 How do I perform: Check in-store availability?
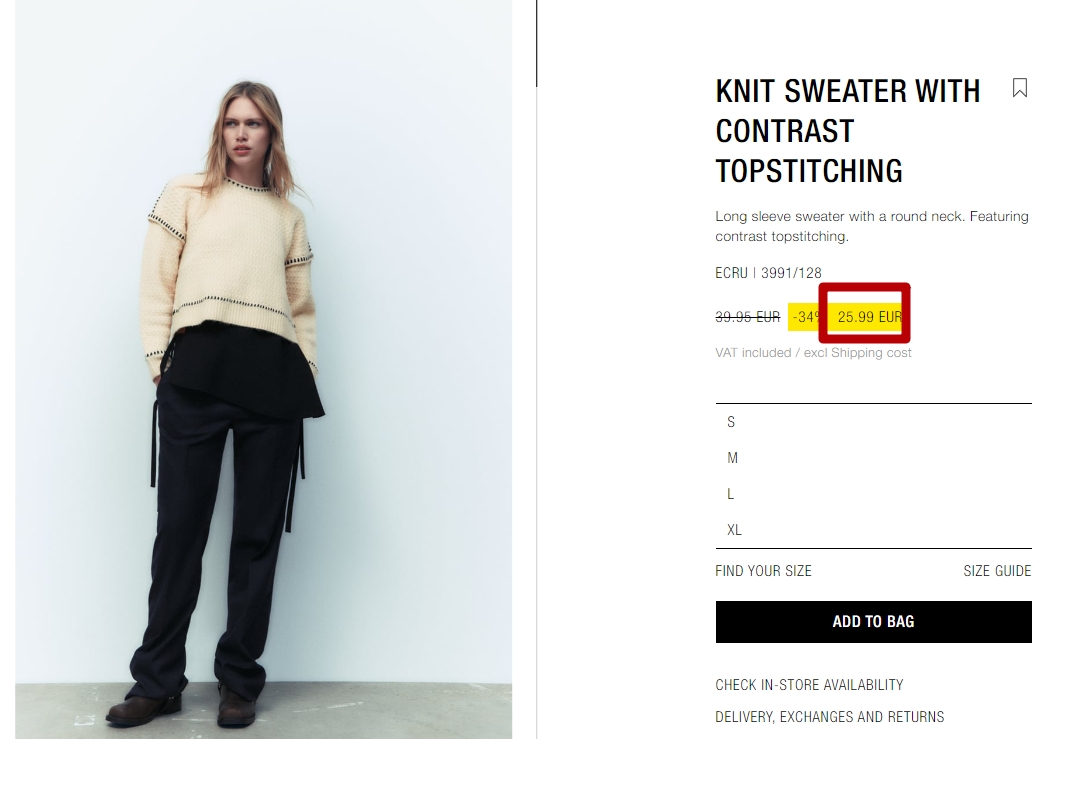point(809,685)
